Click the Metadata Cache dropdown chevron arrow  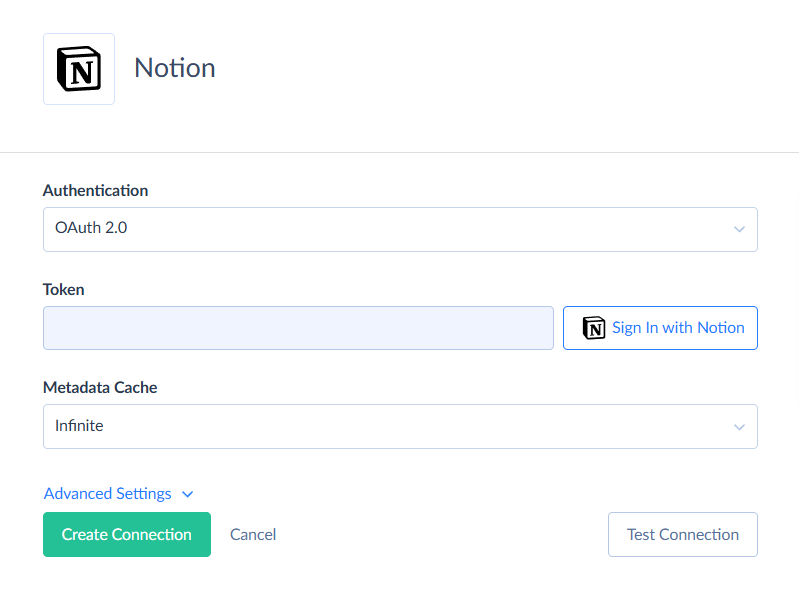pyautogui.click(x=739, y=427)
